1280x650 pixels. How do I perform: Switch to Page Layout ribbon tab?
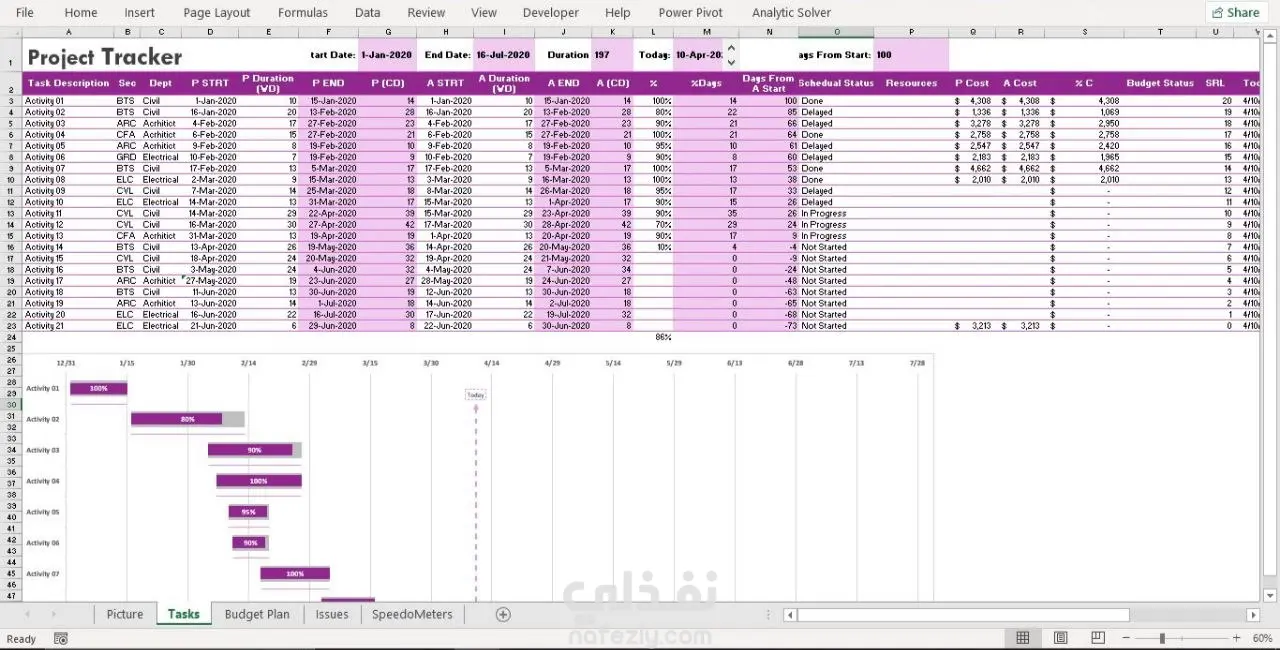click(217, 12)
